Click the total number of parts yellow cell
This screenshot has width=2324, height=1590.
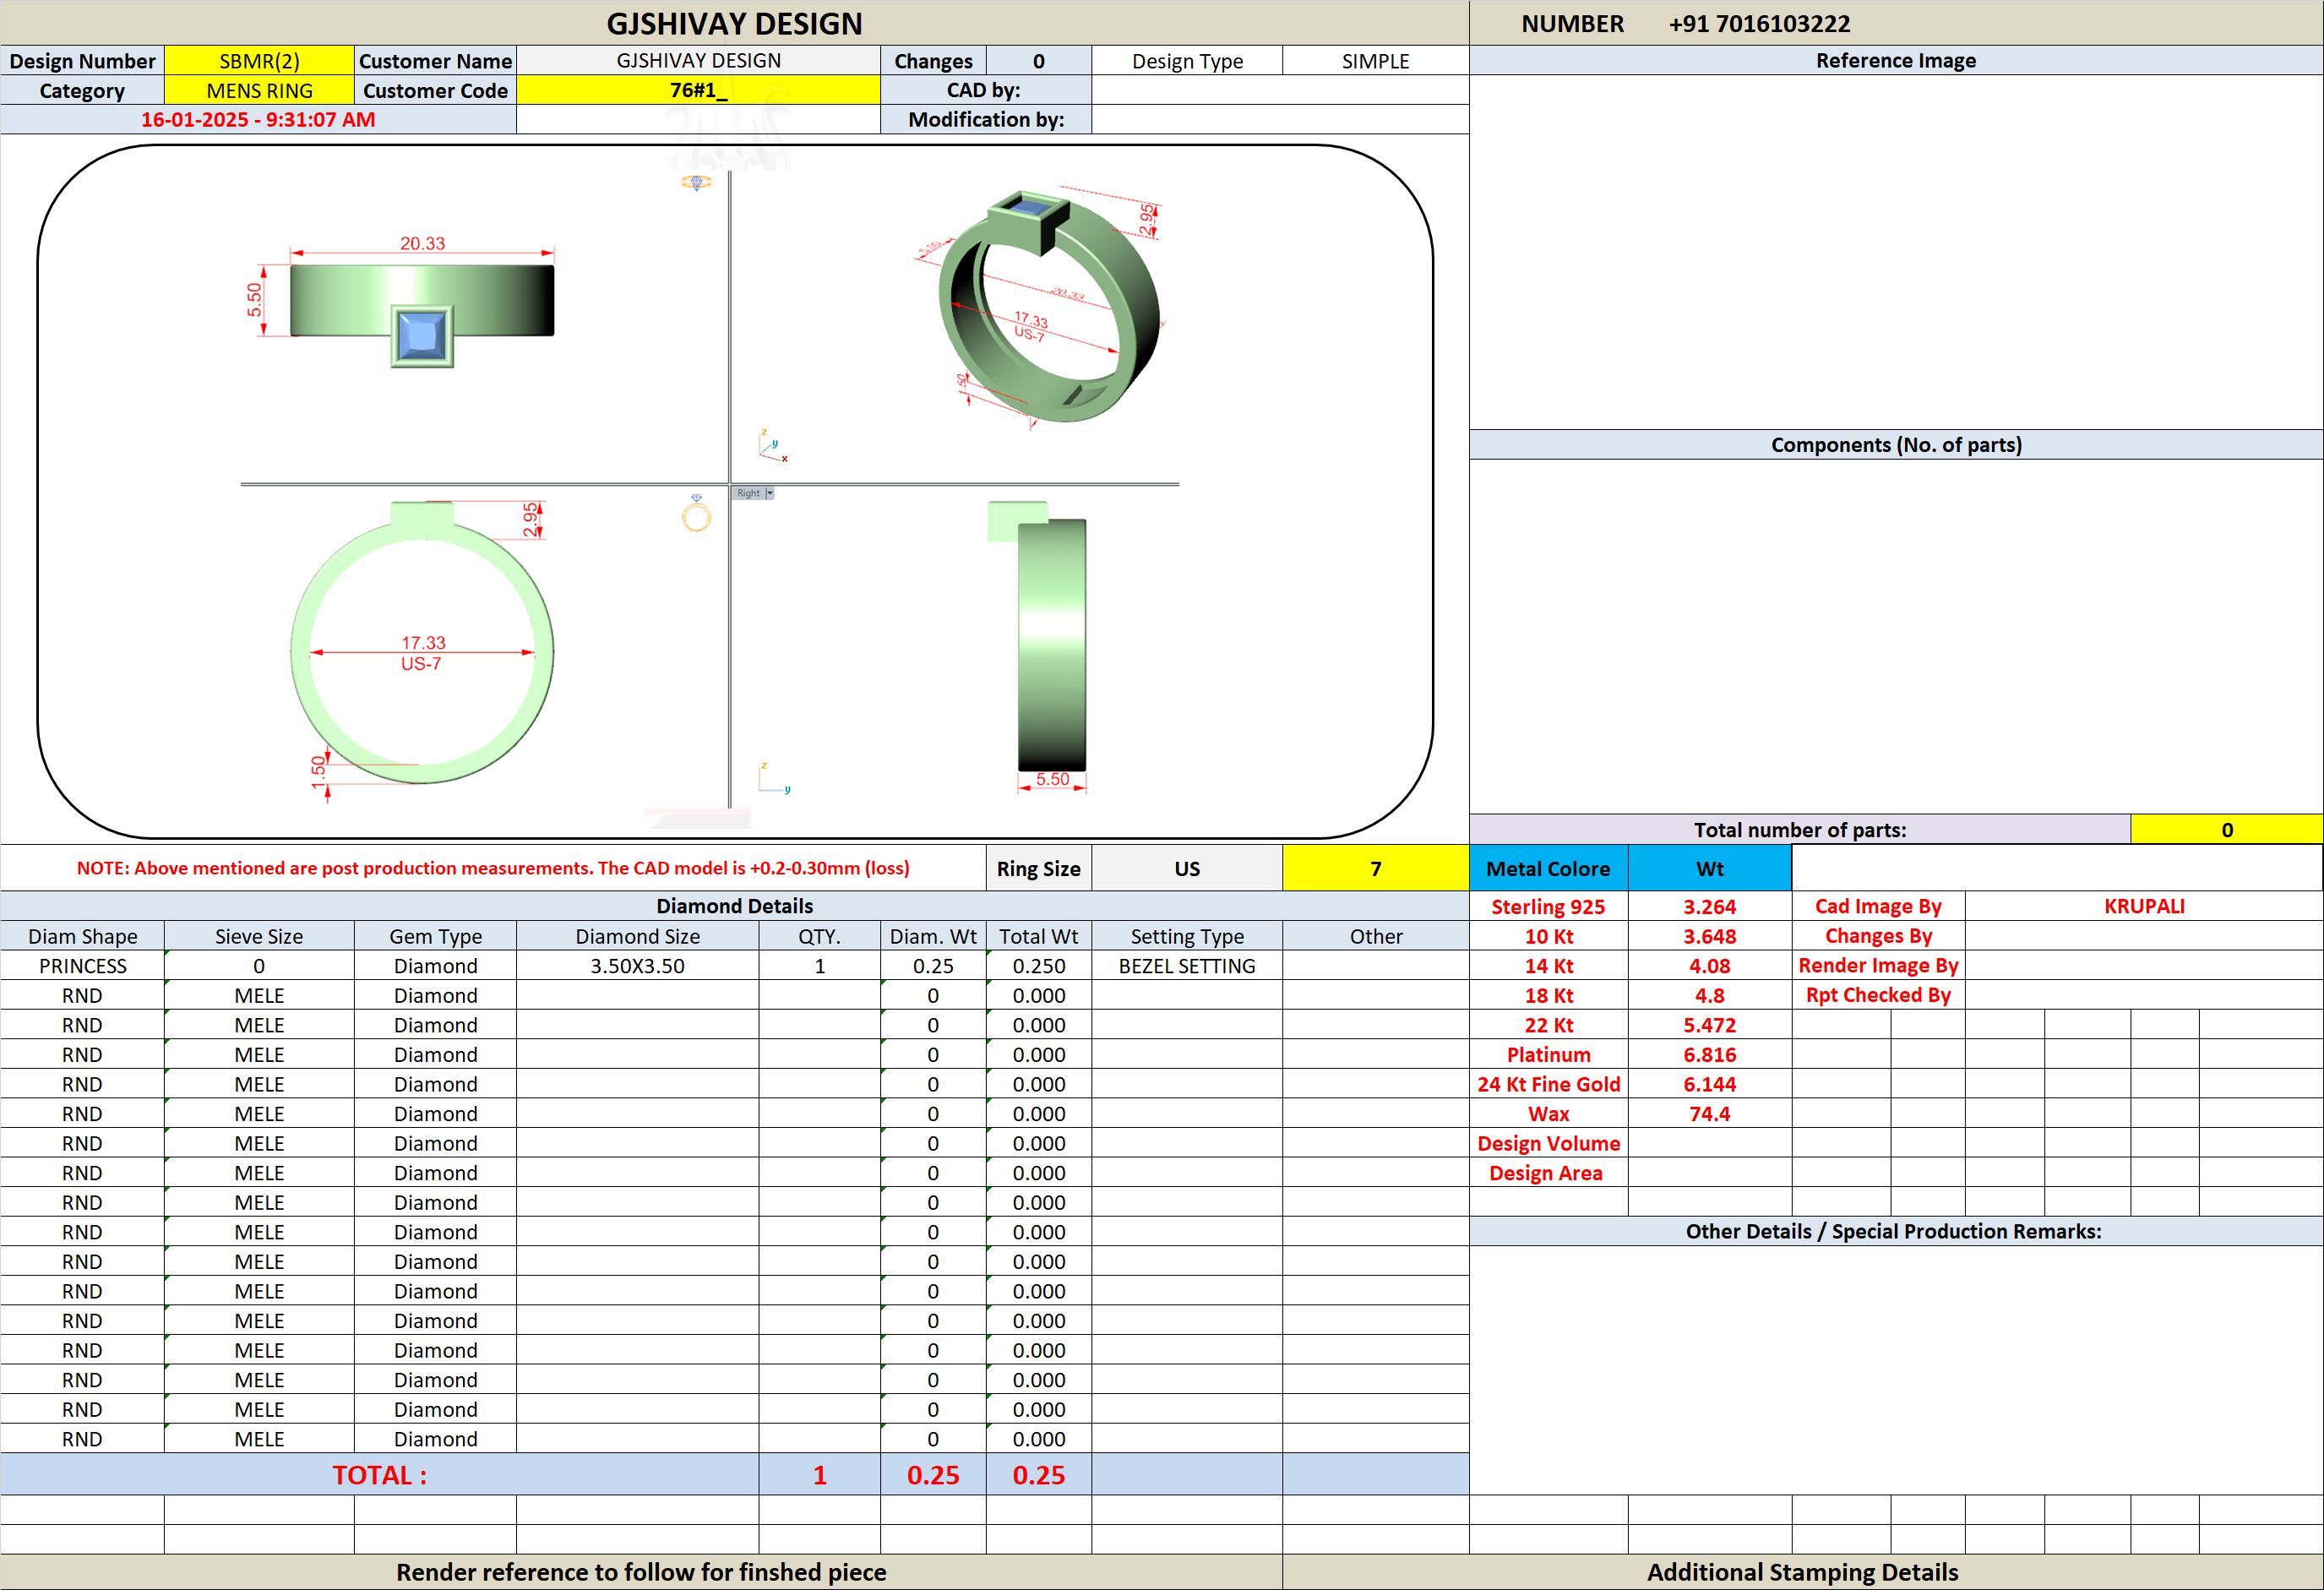coord(2226,829)
